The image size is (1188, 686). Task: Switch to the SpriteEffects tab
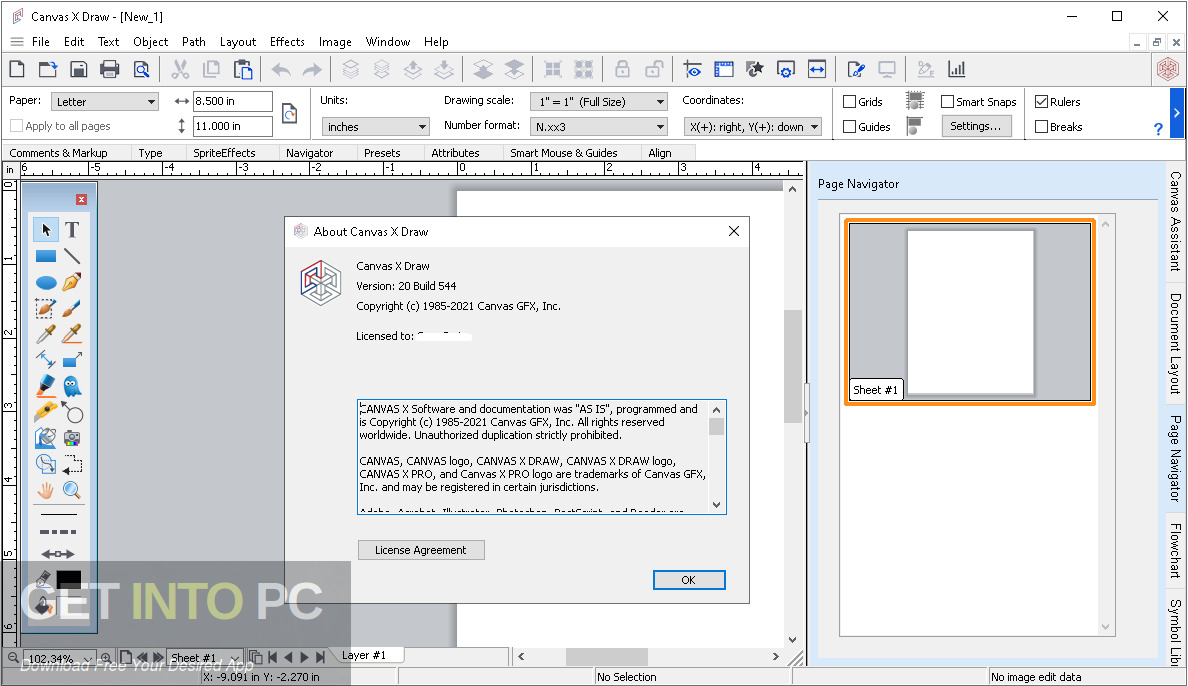[x=224, y=152]
